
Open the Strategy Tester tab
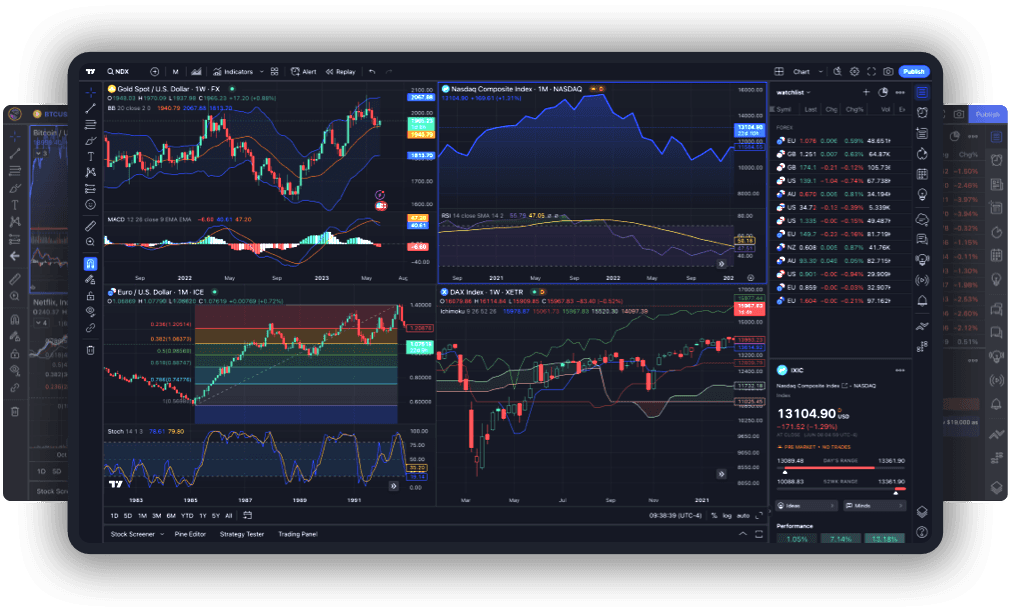coord(241,534)
